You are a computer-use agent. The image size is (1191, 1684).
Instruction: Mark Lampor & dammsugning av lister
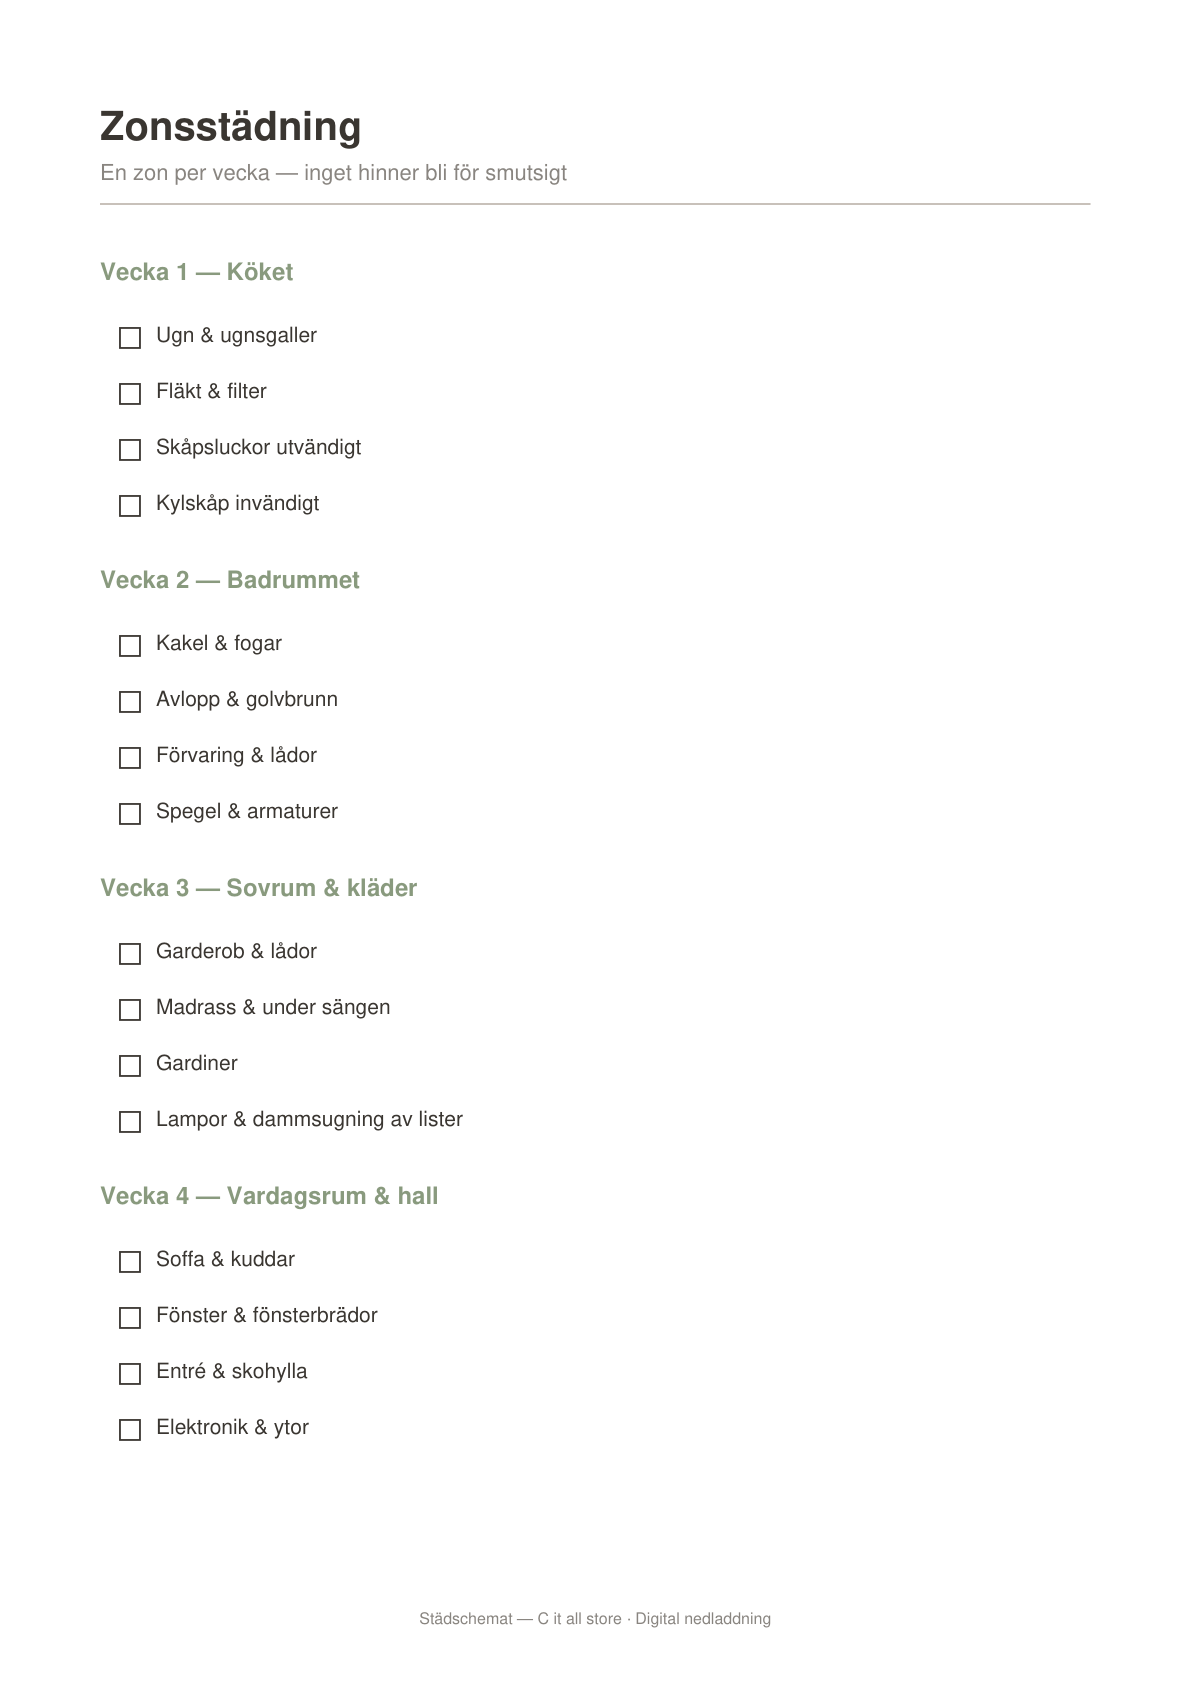[x=130, y=1122]
